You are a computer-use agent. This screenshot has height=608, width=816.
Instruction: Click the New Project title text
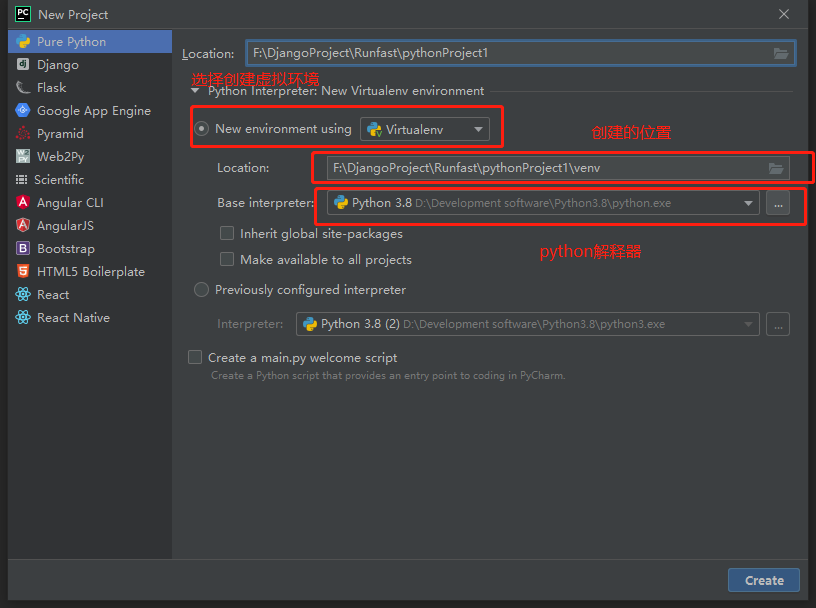(73, 15)
